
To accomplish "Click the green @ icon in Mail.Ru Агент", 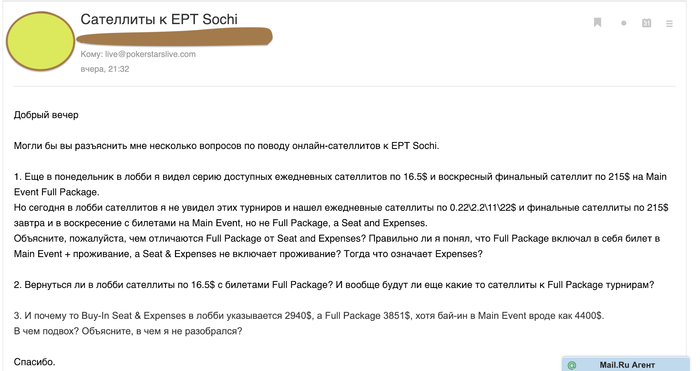I will [571, 365].
